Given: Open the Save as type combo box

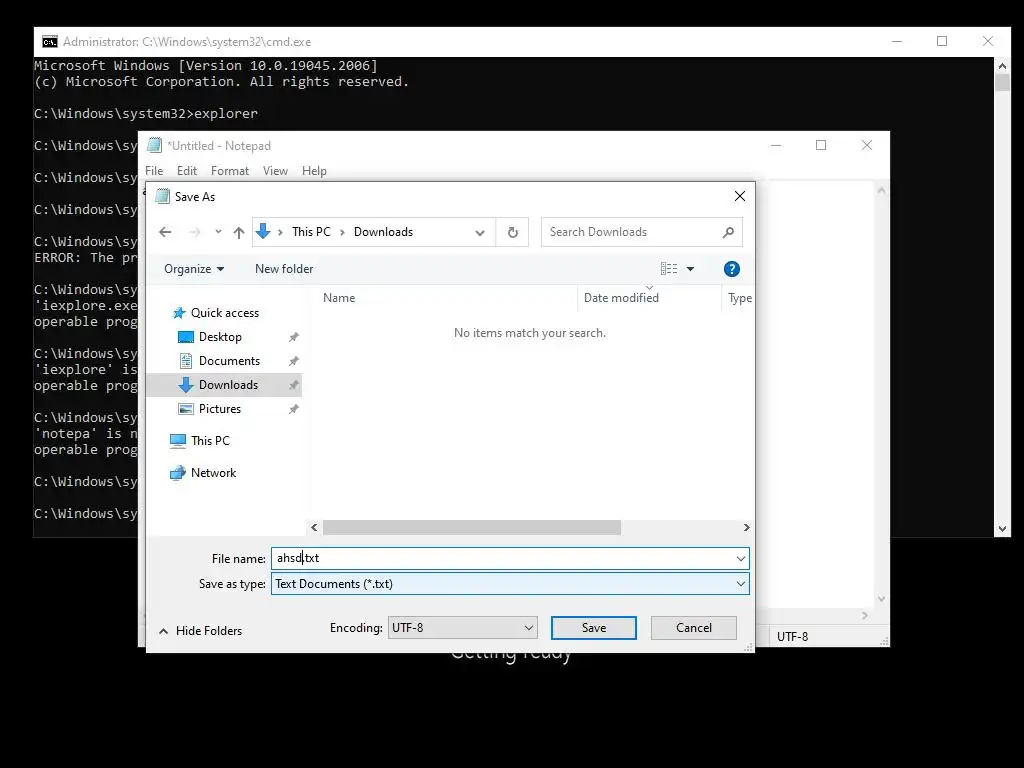Looking at the screenshot, I should click(x=510, y=584).
